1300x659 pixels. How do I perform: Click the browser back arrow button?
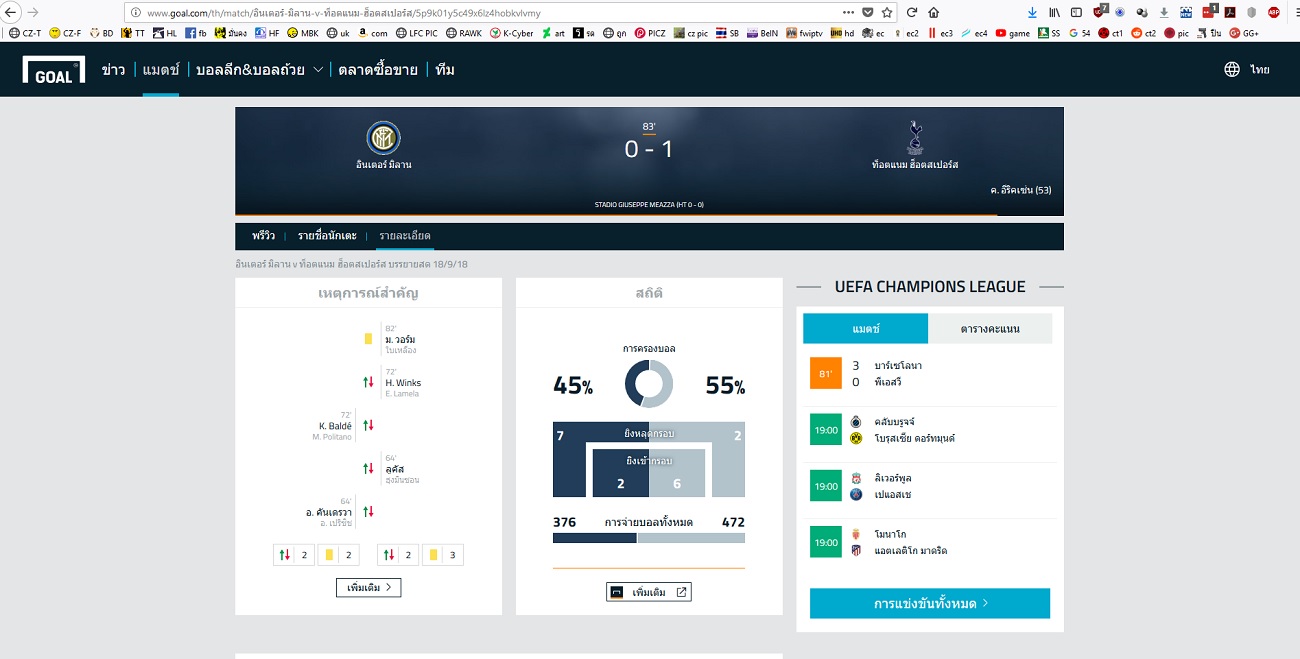tap(11, 12)
